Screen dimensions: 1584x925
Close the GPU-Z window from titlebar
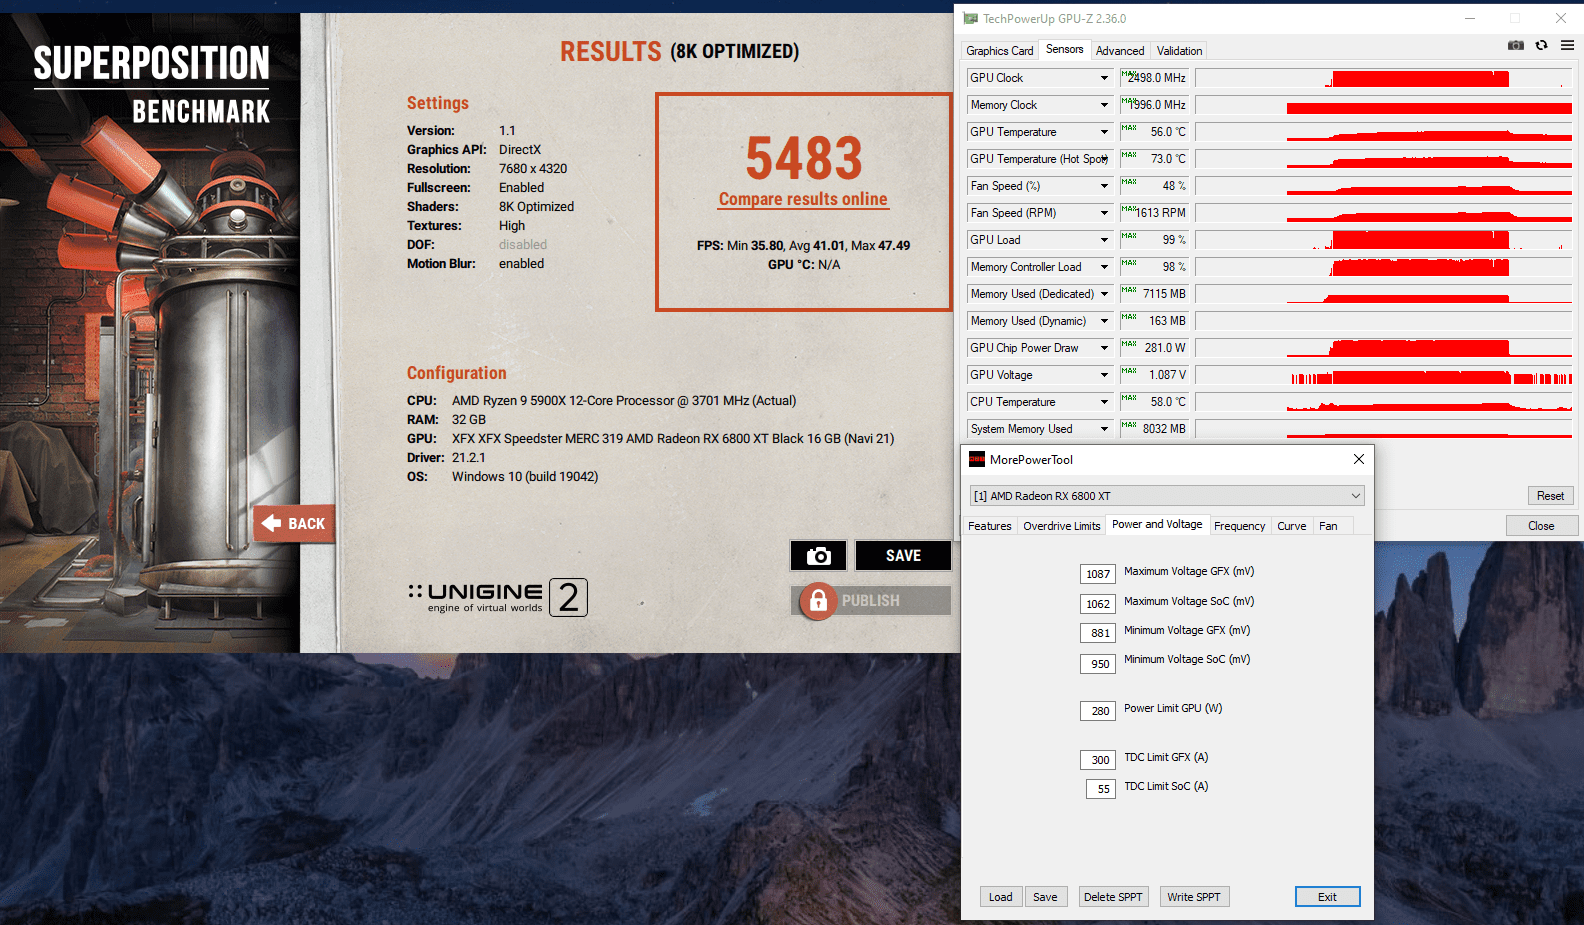(1560, 18)
